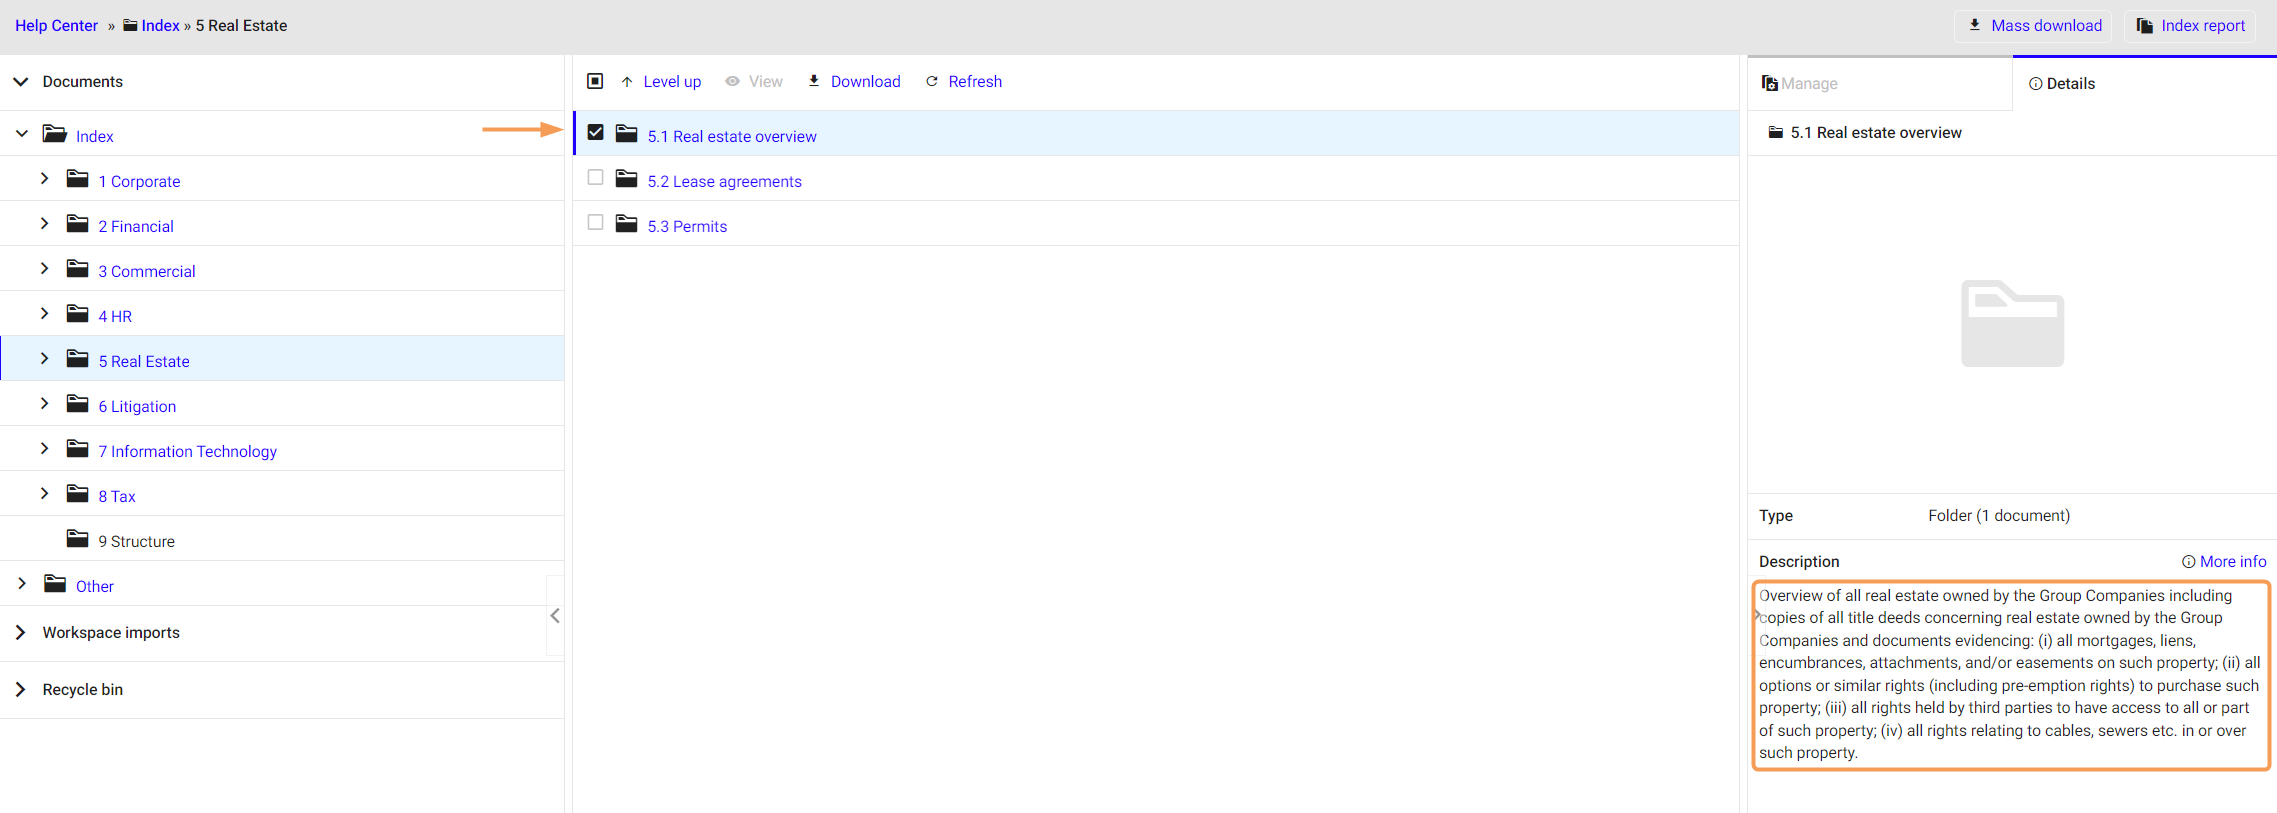
Task: Expand the 3 Commercial folder
Action: tap(44, 269)
